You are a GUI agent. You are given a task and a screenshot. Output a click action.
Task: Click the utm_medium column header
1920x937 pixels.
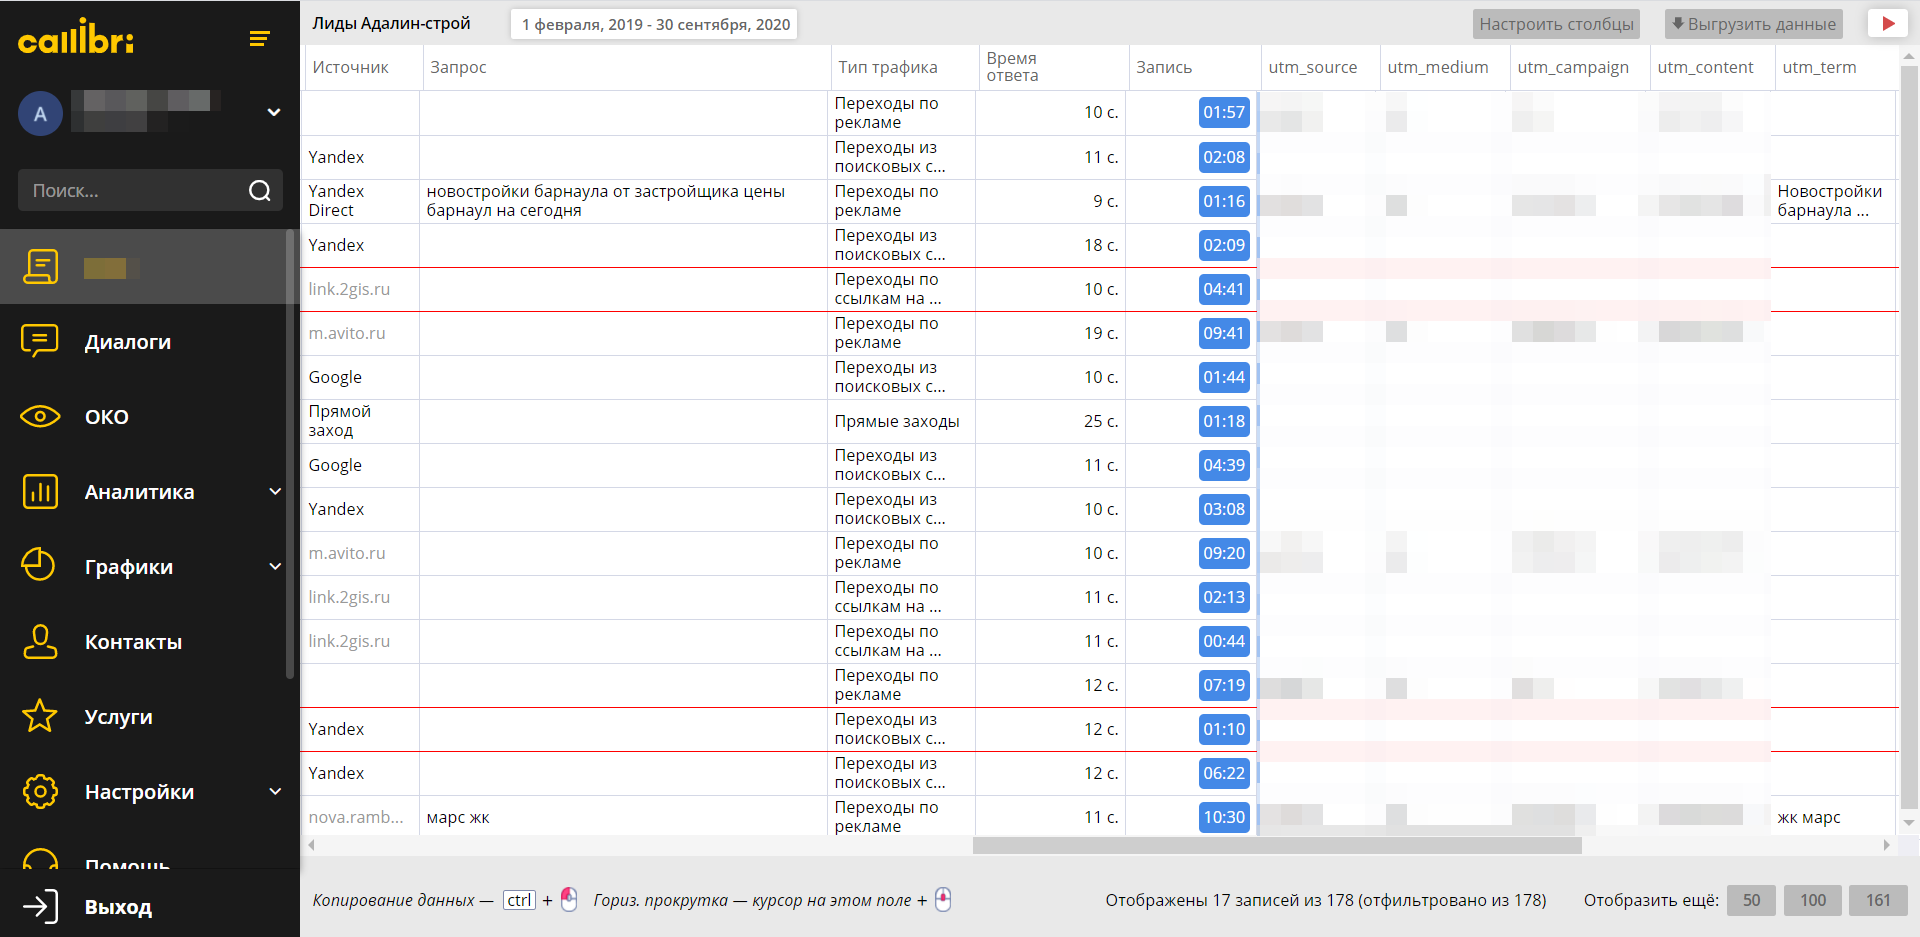(1444, 67)
